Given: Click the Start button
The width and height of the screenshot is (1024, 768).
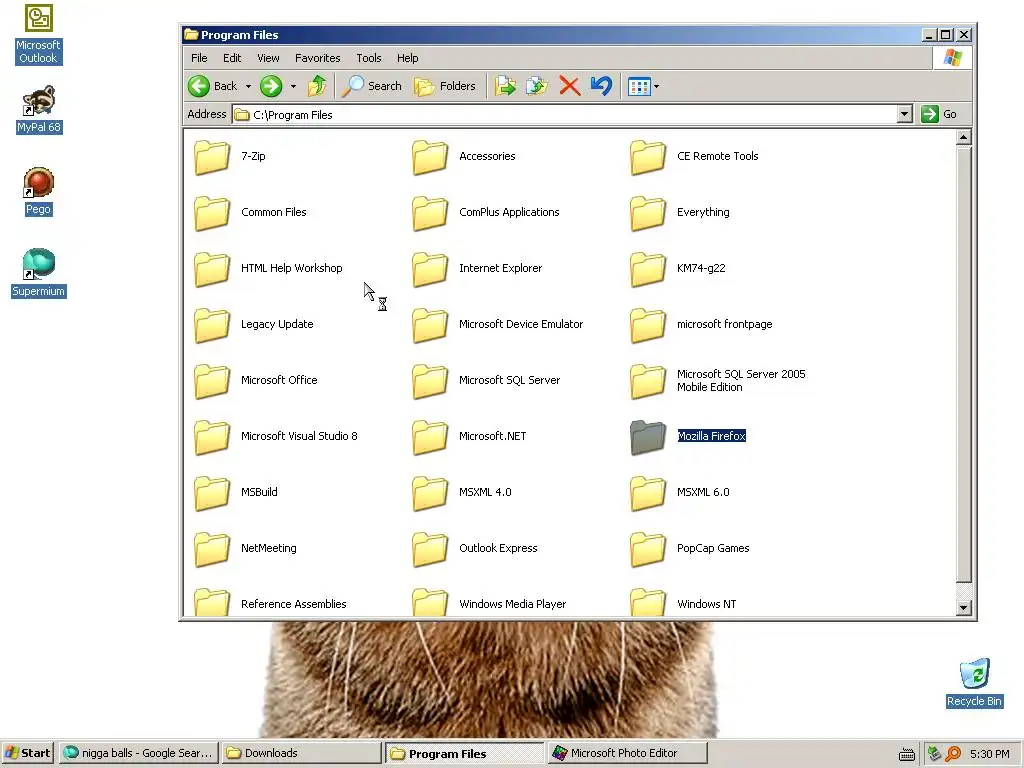Looking at the screenshot, I should 27,753.
